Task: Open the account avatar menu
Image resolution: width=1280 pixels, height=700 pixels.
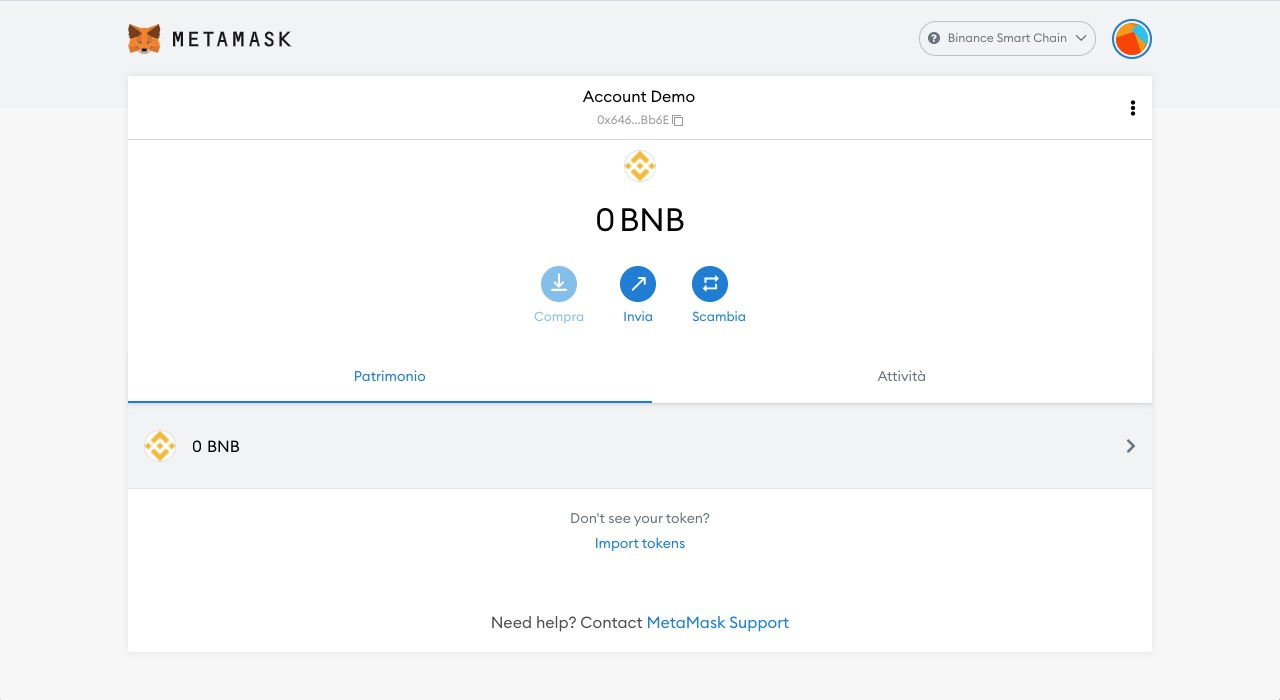Action: coord(1132,39)
